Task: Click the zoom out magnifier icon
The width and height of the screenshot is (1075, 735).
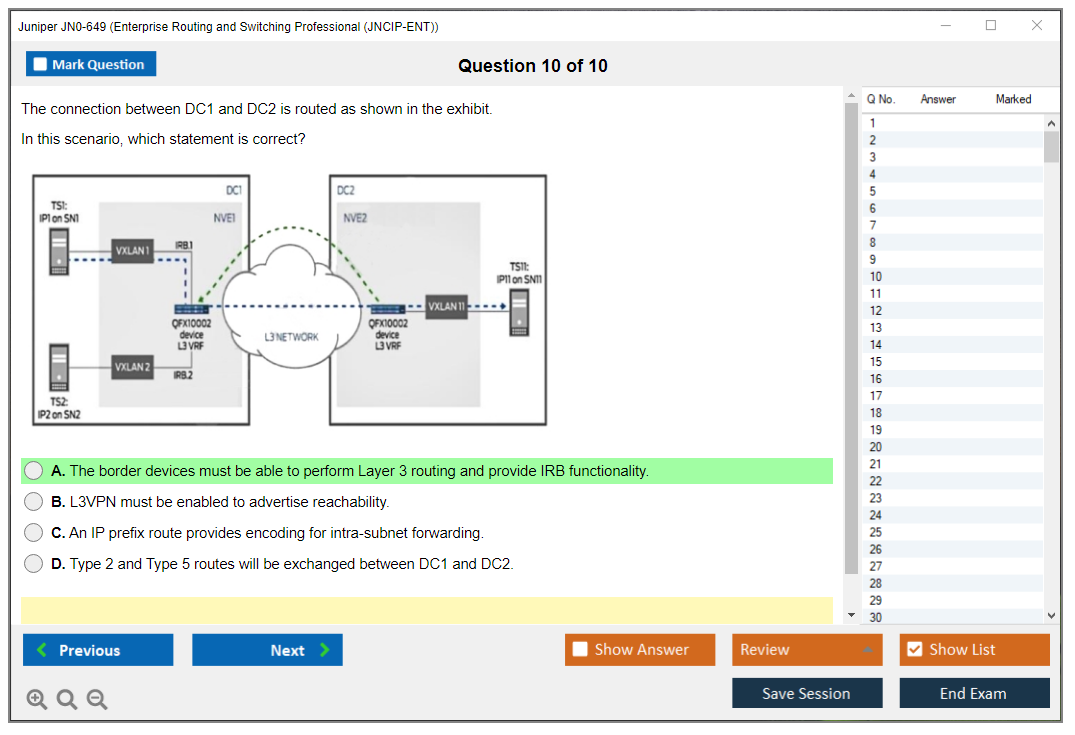Action: point(97,700)
